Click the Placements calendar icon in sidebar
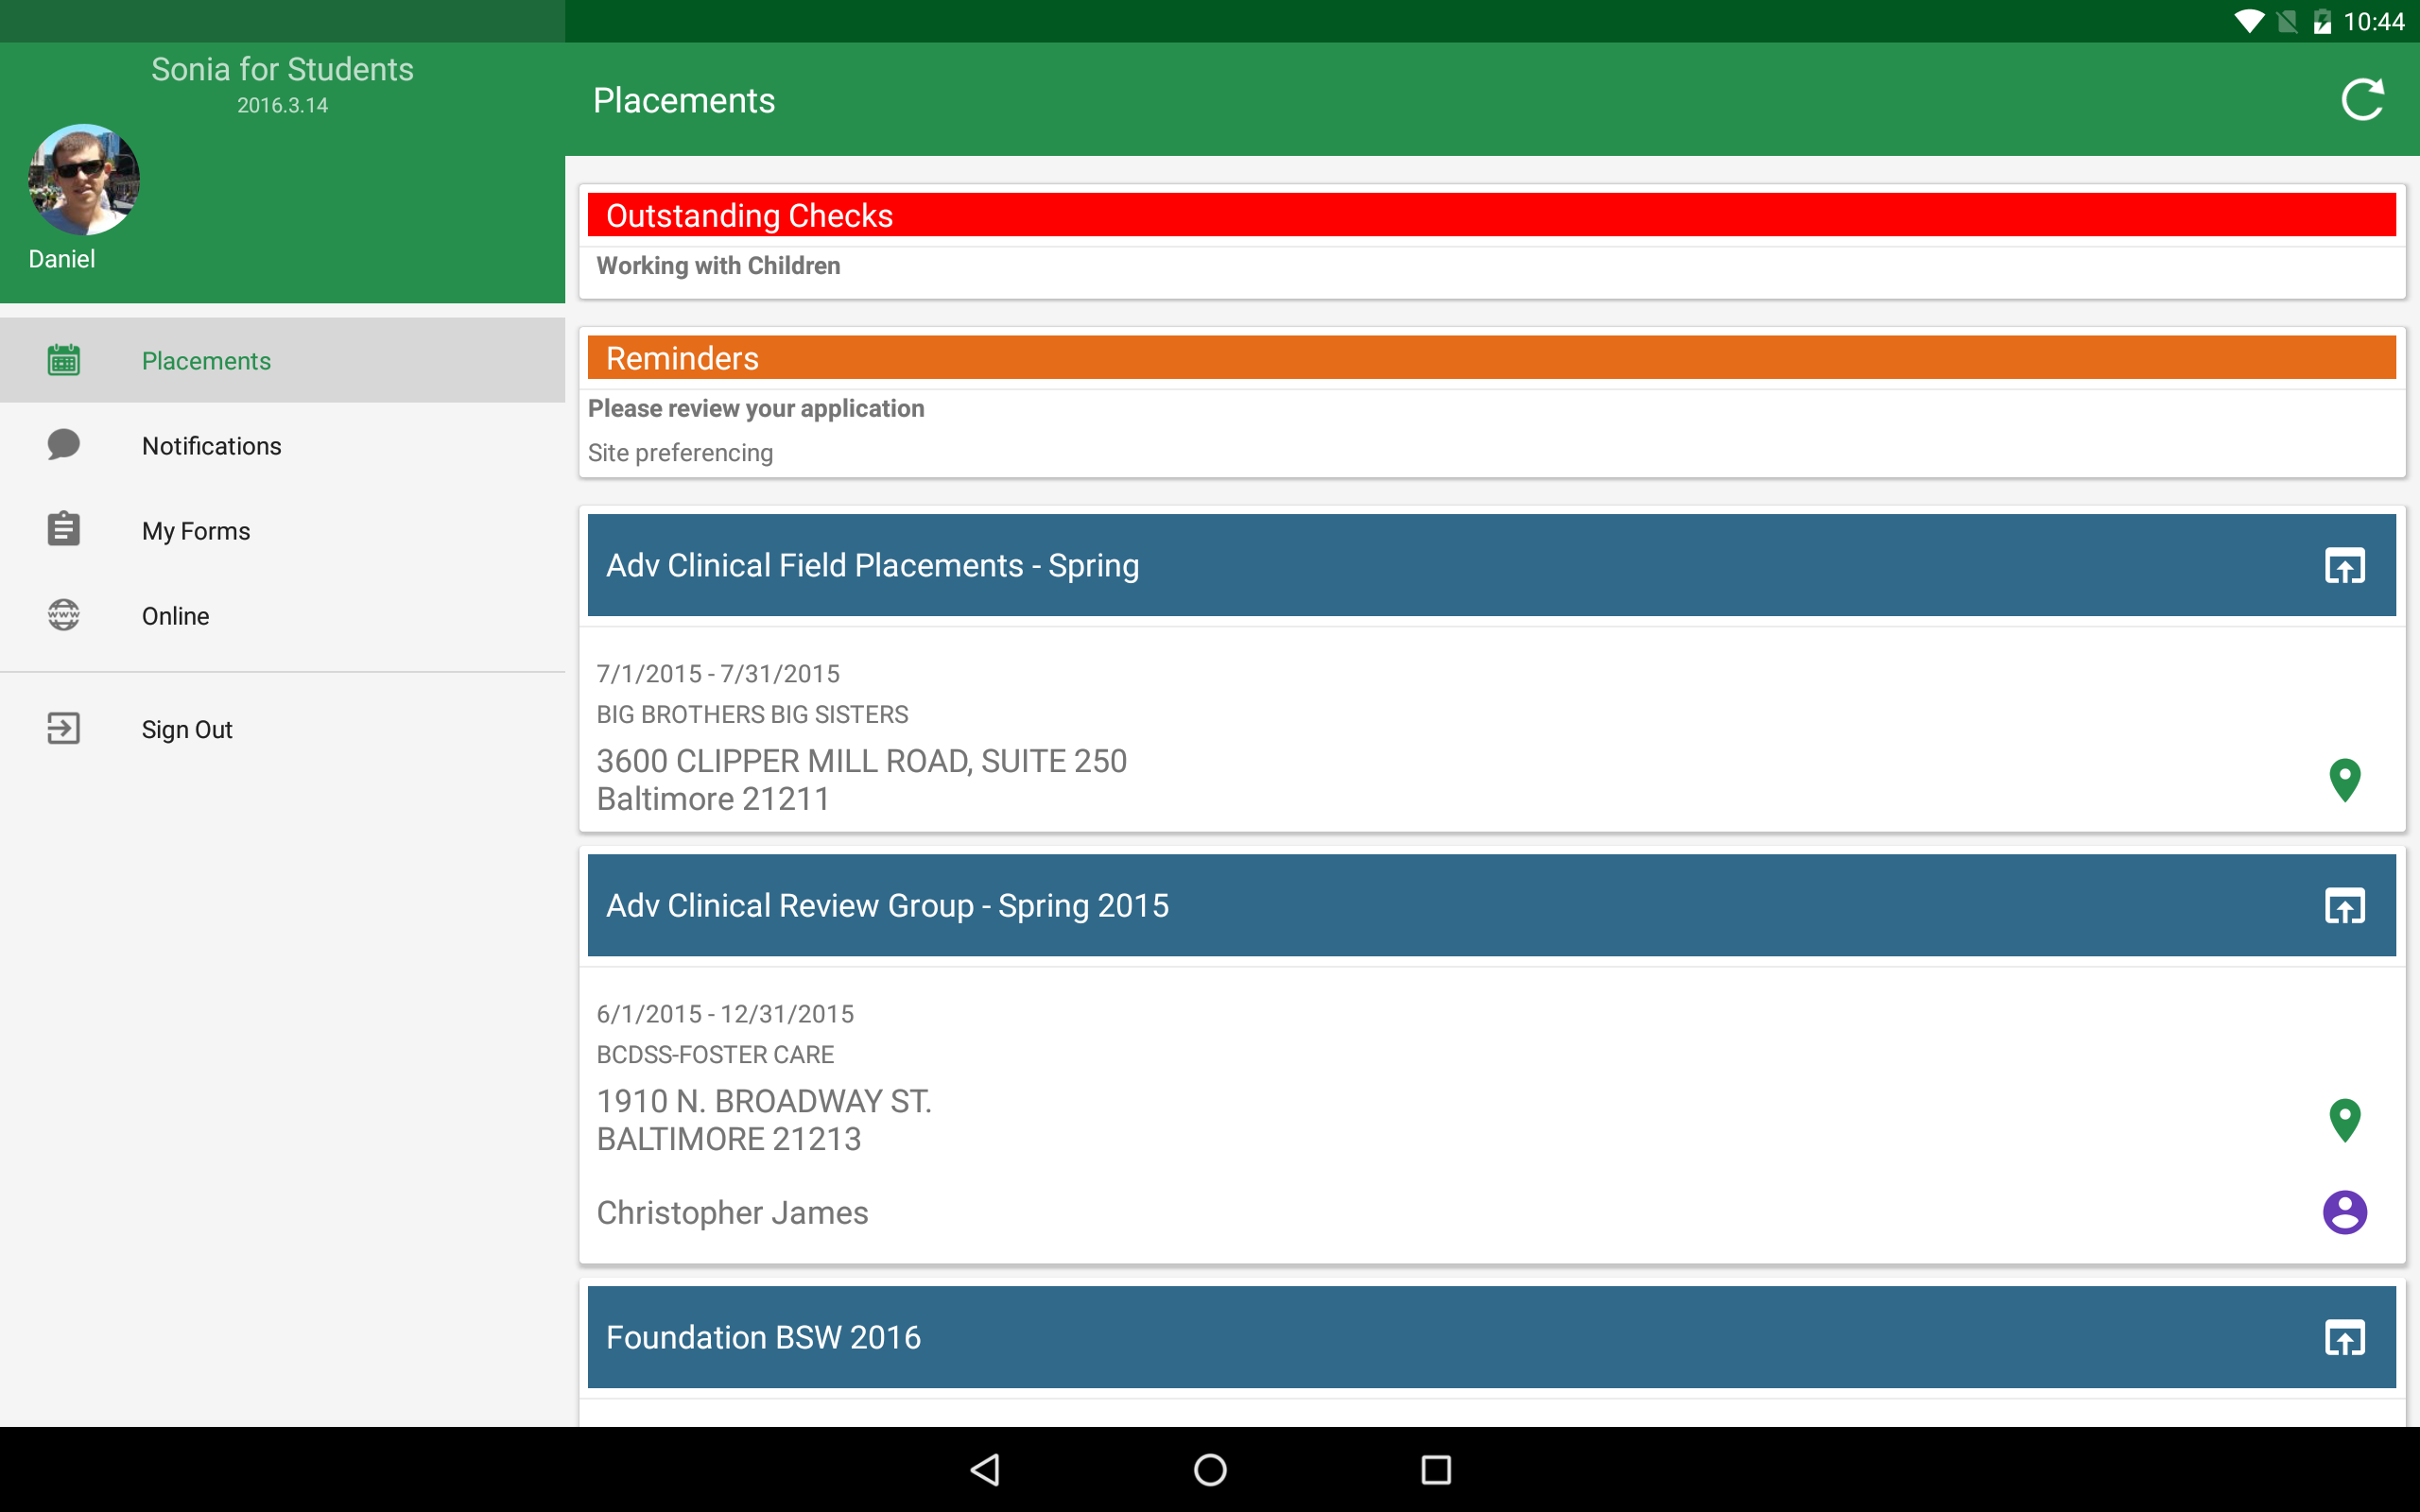Viewport: 2420px width, 1512px height. click(x=64, y=360)
